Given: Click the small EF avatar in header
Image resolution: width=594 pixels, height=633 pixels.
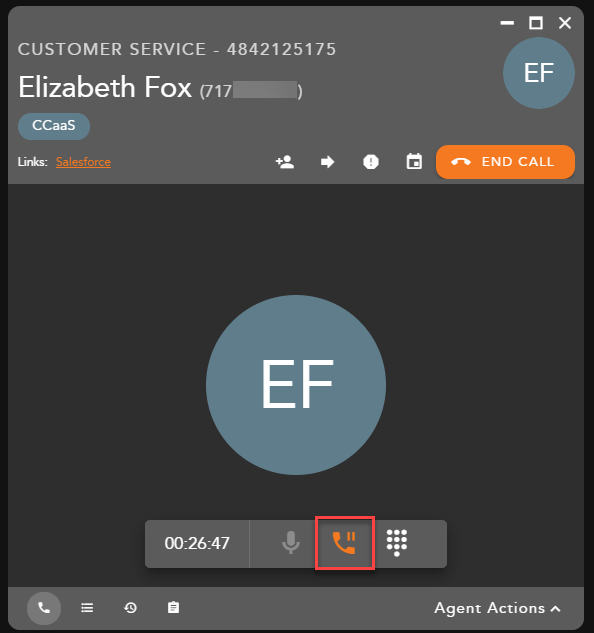Looking at the screenshot, I should 539,73.
